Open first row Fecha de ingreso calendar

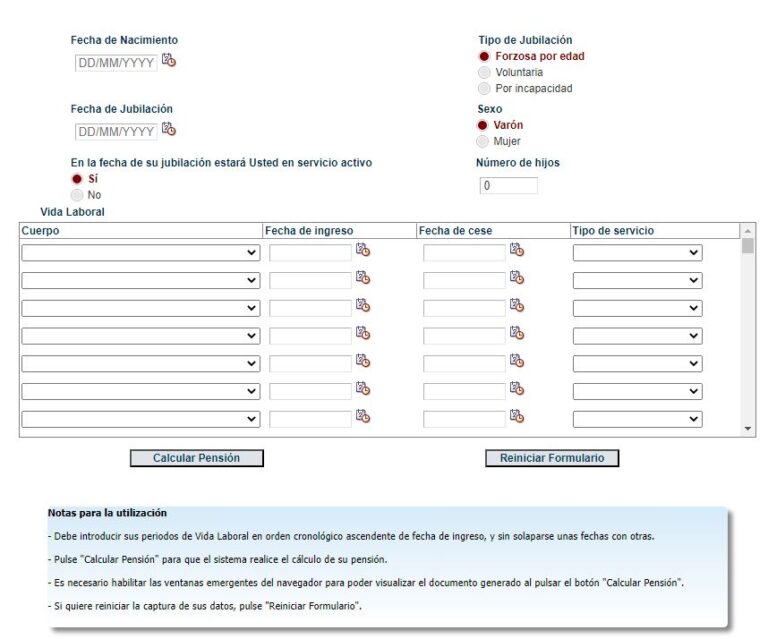click(363, 251)
